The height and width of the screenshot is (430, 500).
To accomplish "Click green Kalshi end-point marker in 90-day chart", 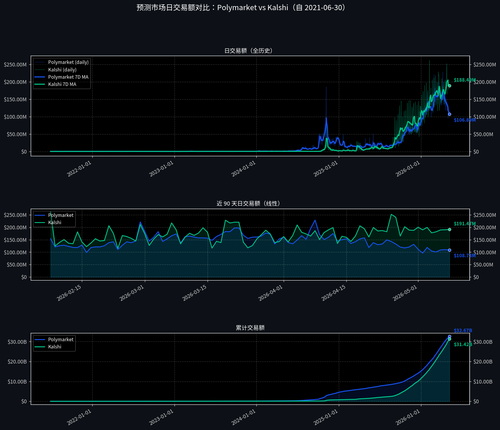I will (450, 230).
